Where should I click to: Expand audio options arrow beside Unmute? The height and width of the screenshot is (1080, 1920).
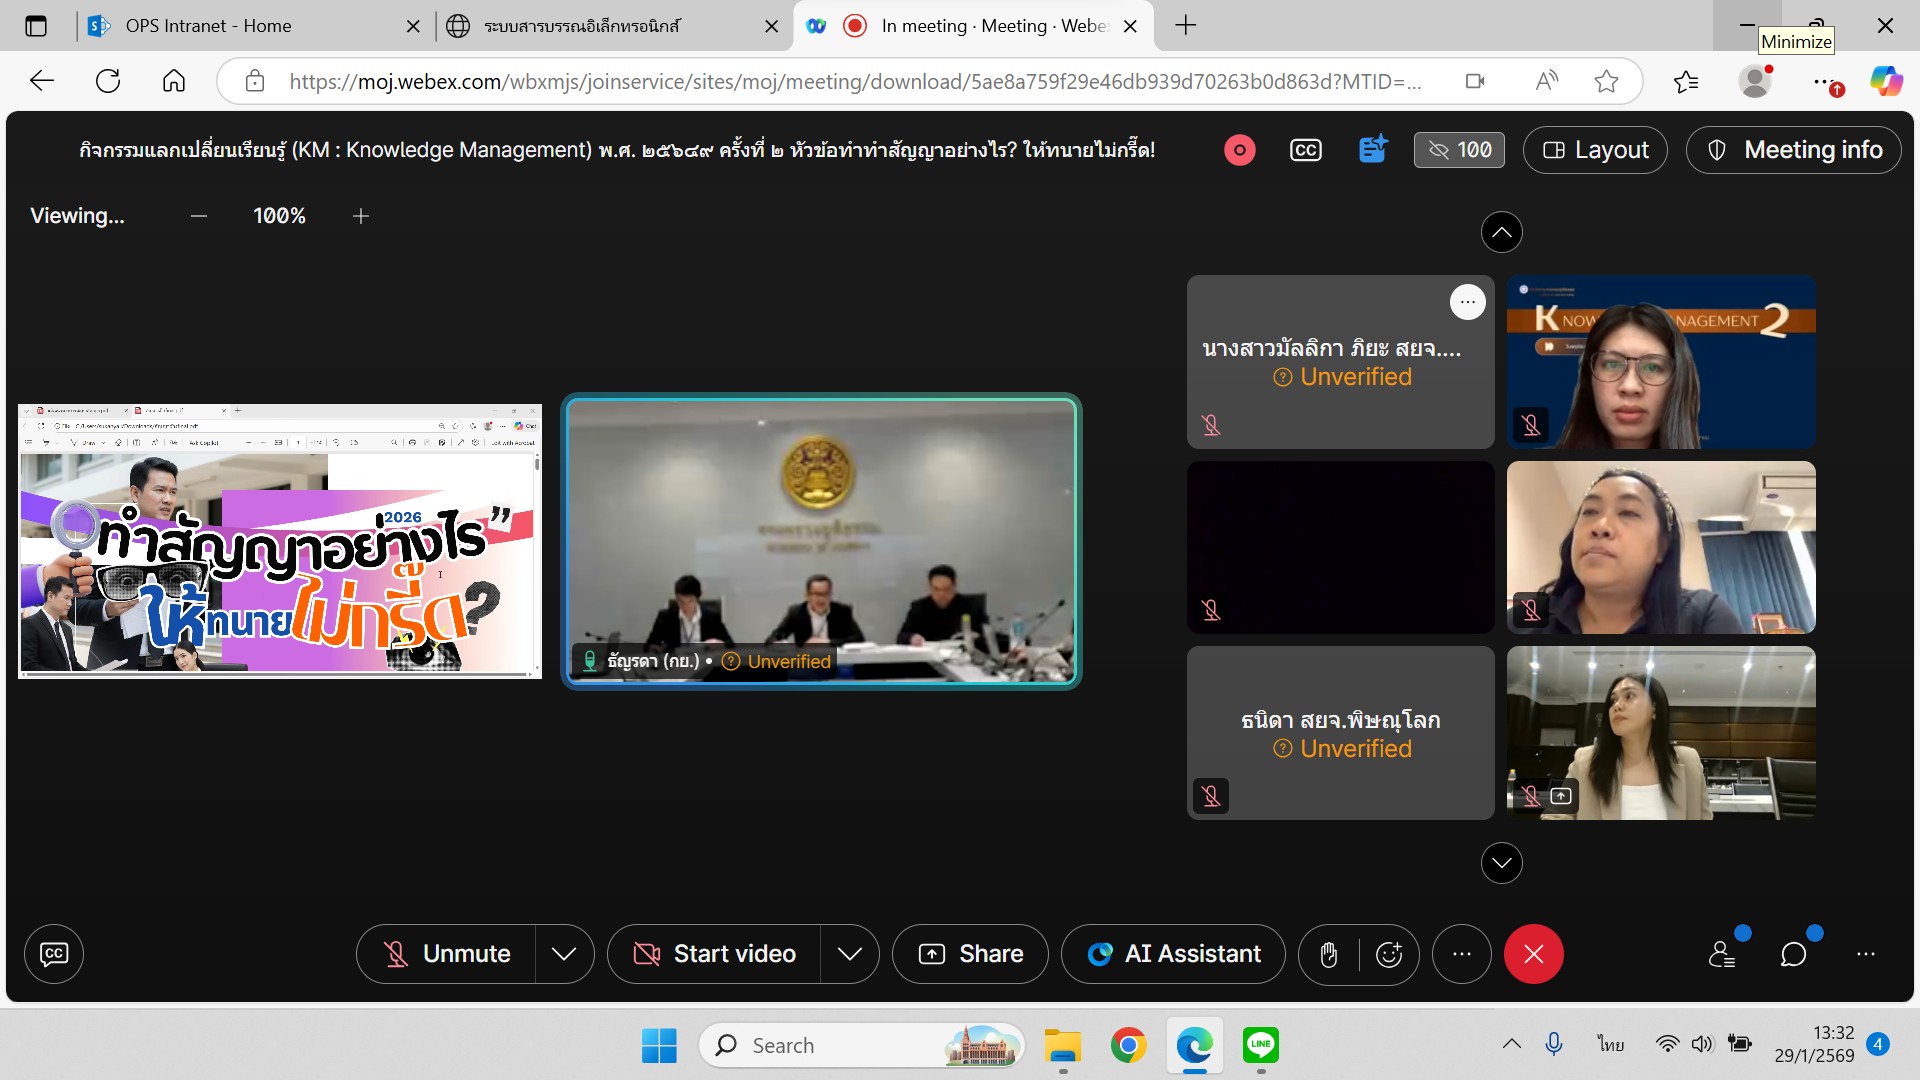click(564, 955)
